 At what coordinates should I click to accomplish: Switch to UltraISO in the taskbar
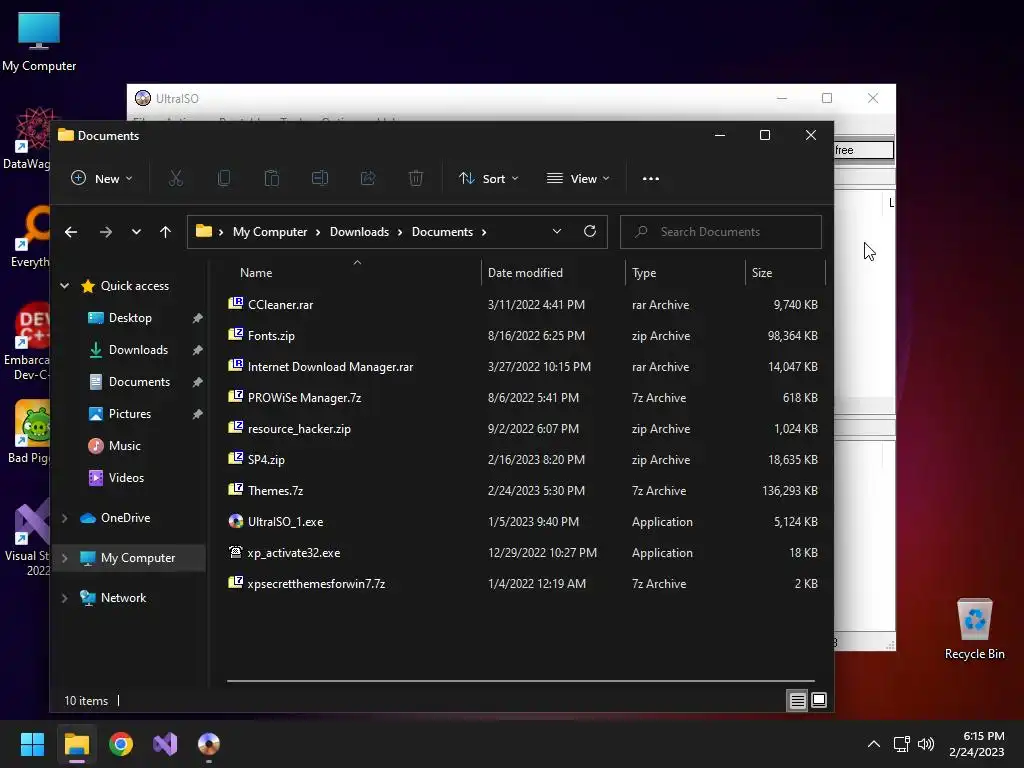point(209,744)
